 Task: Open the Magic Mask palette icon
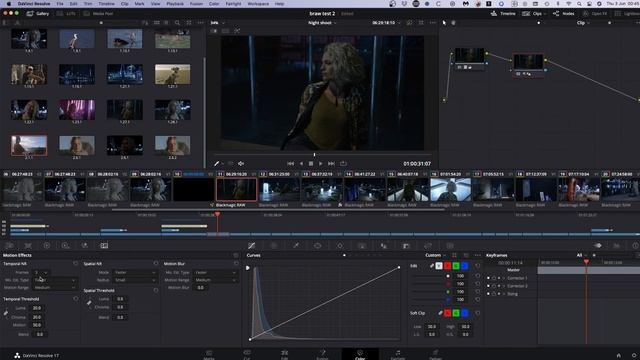click(x=362, y=245)
